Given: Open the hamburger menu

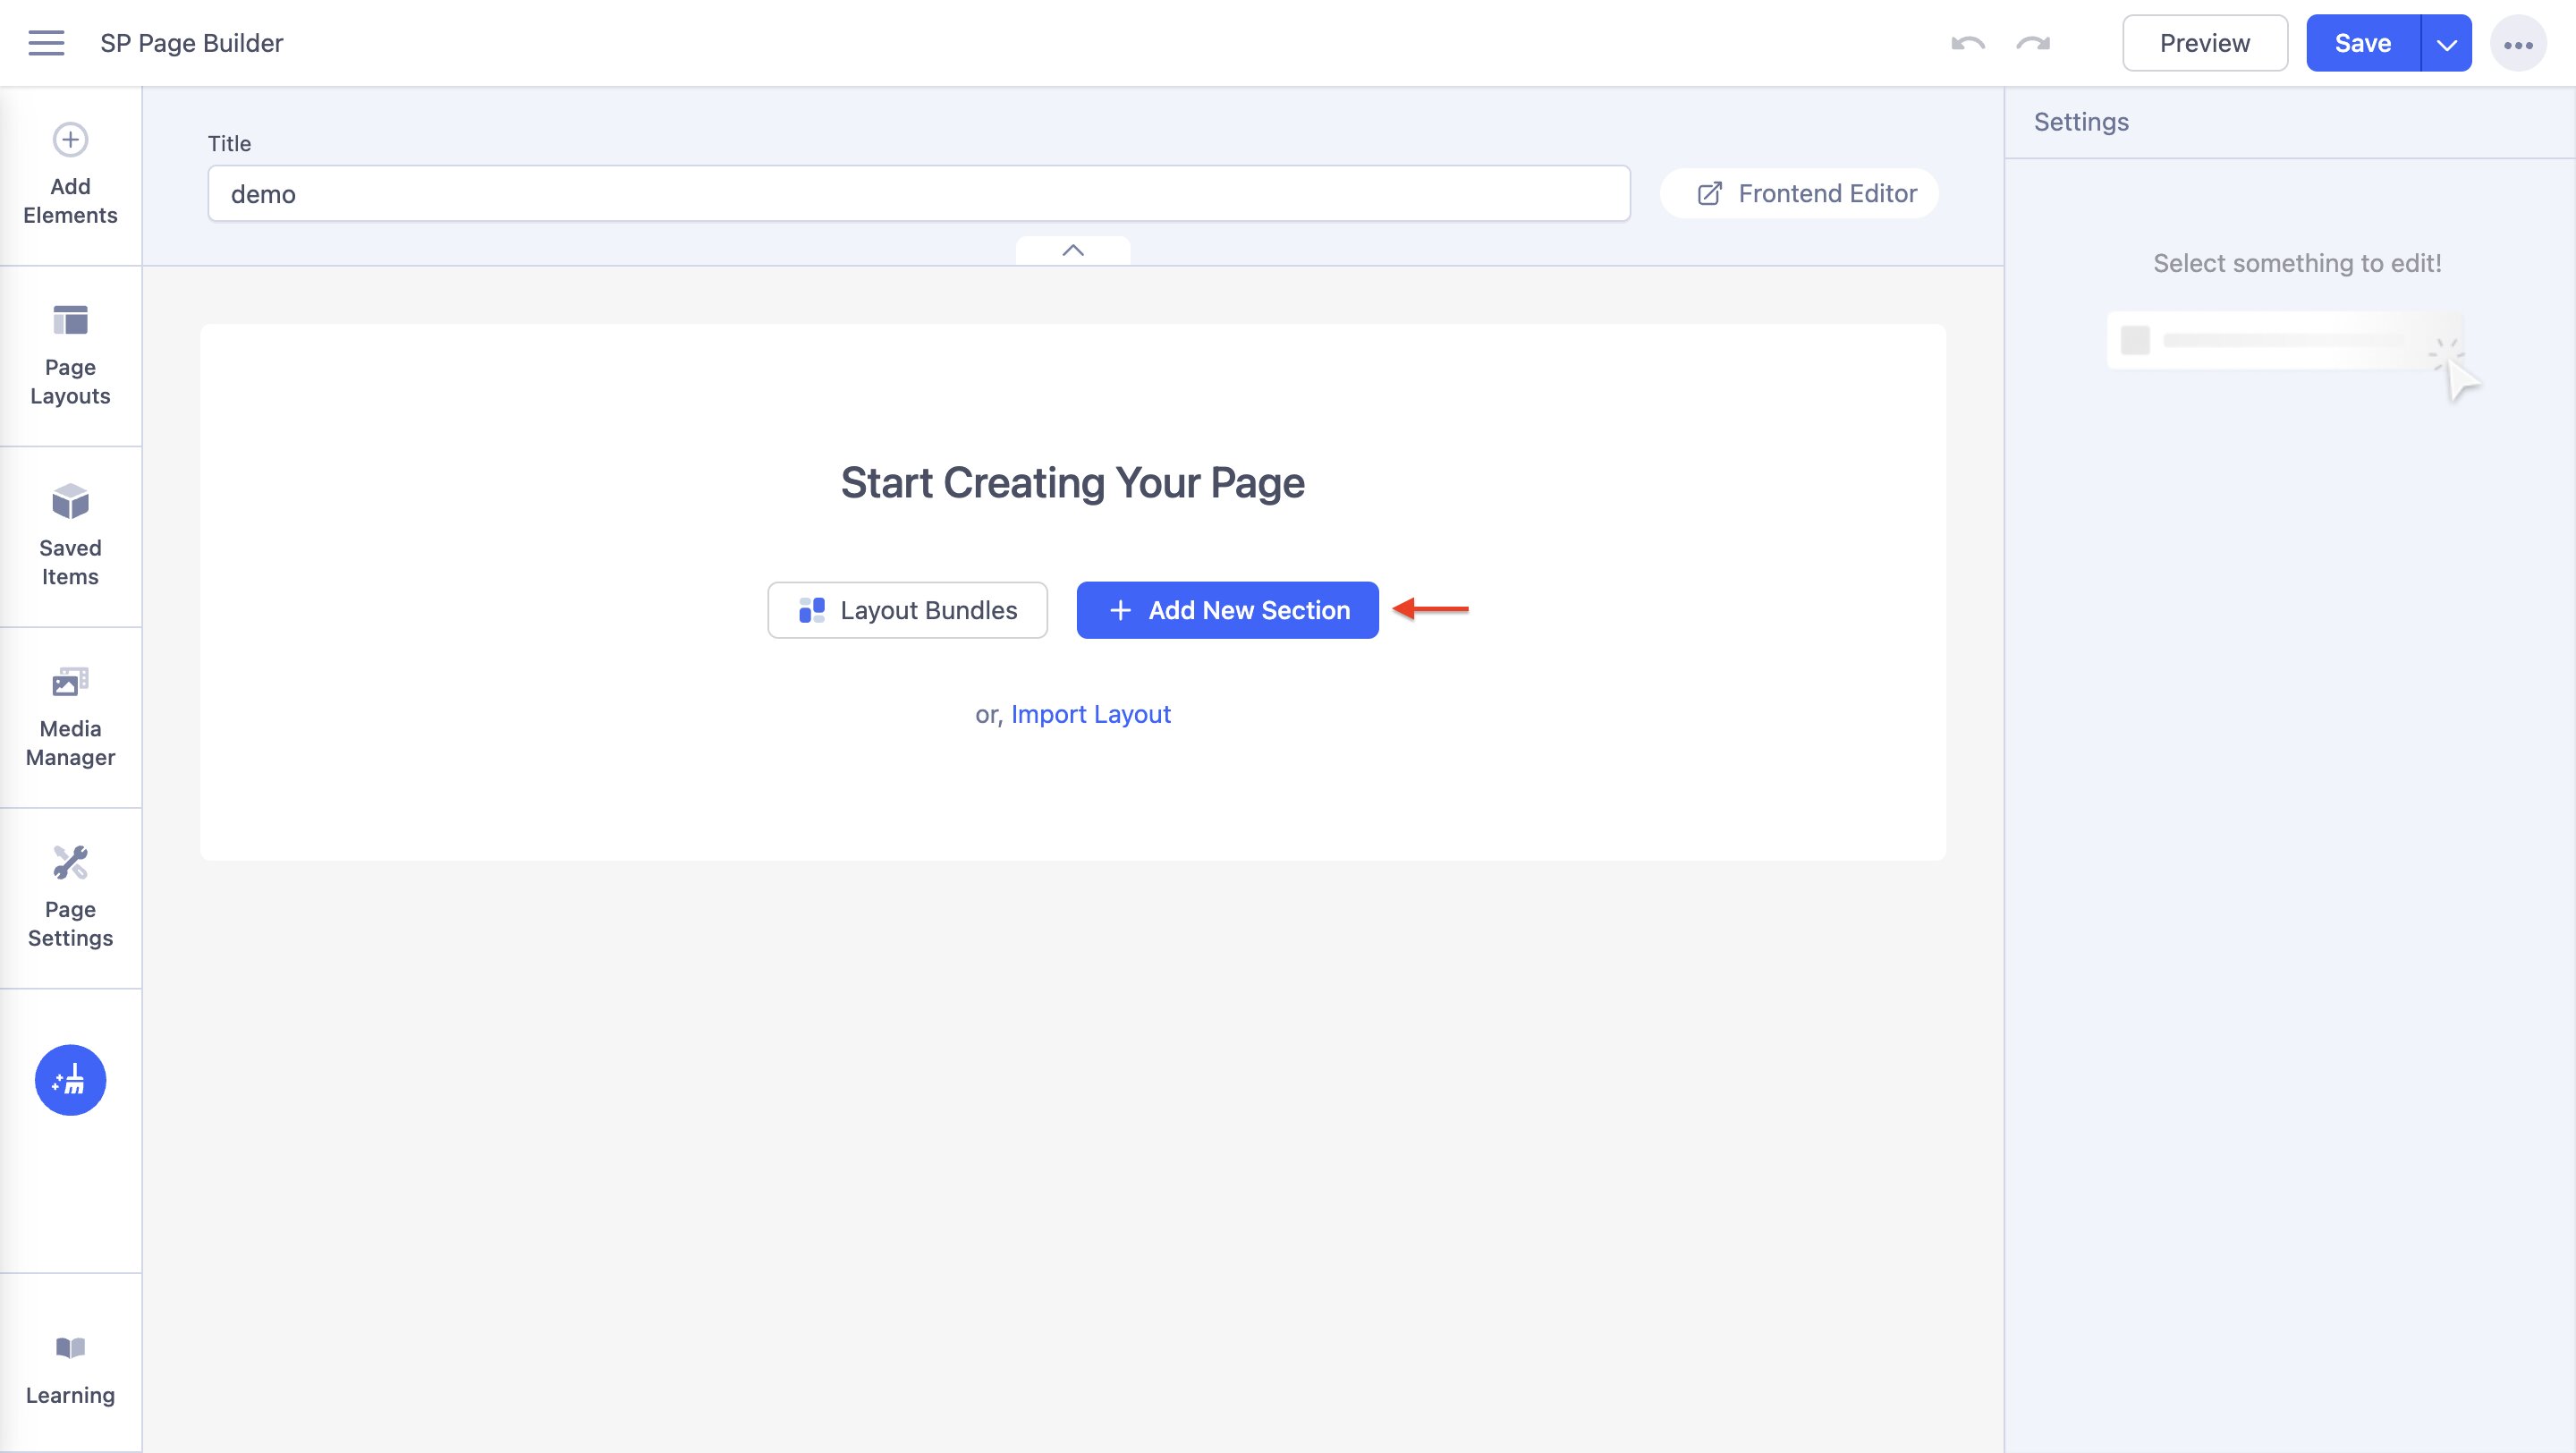Looking at the screenshot, I should 46,43.
